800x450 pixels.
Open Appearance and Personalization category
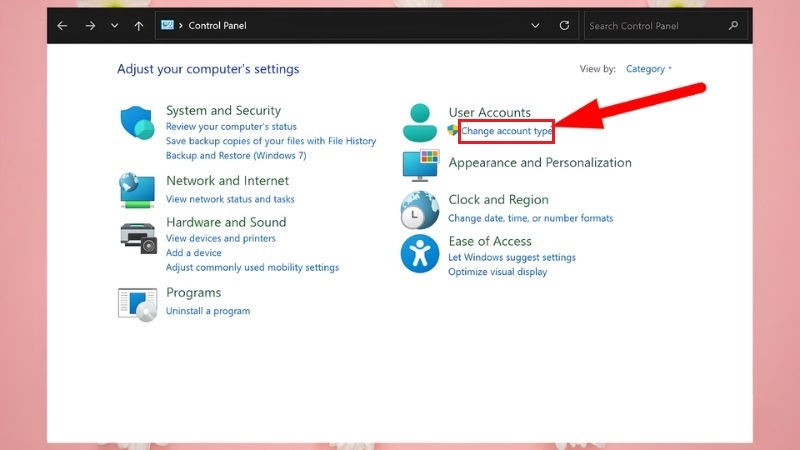click(x=540, y=163)
